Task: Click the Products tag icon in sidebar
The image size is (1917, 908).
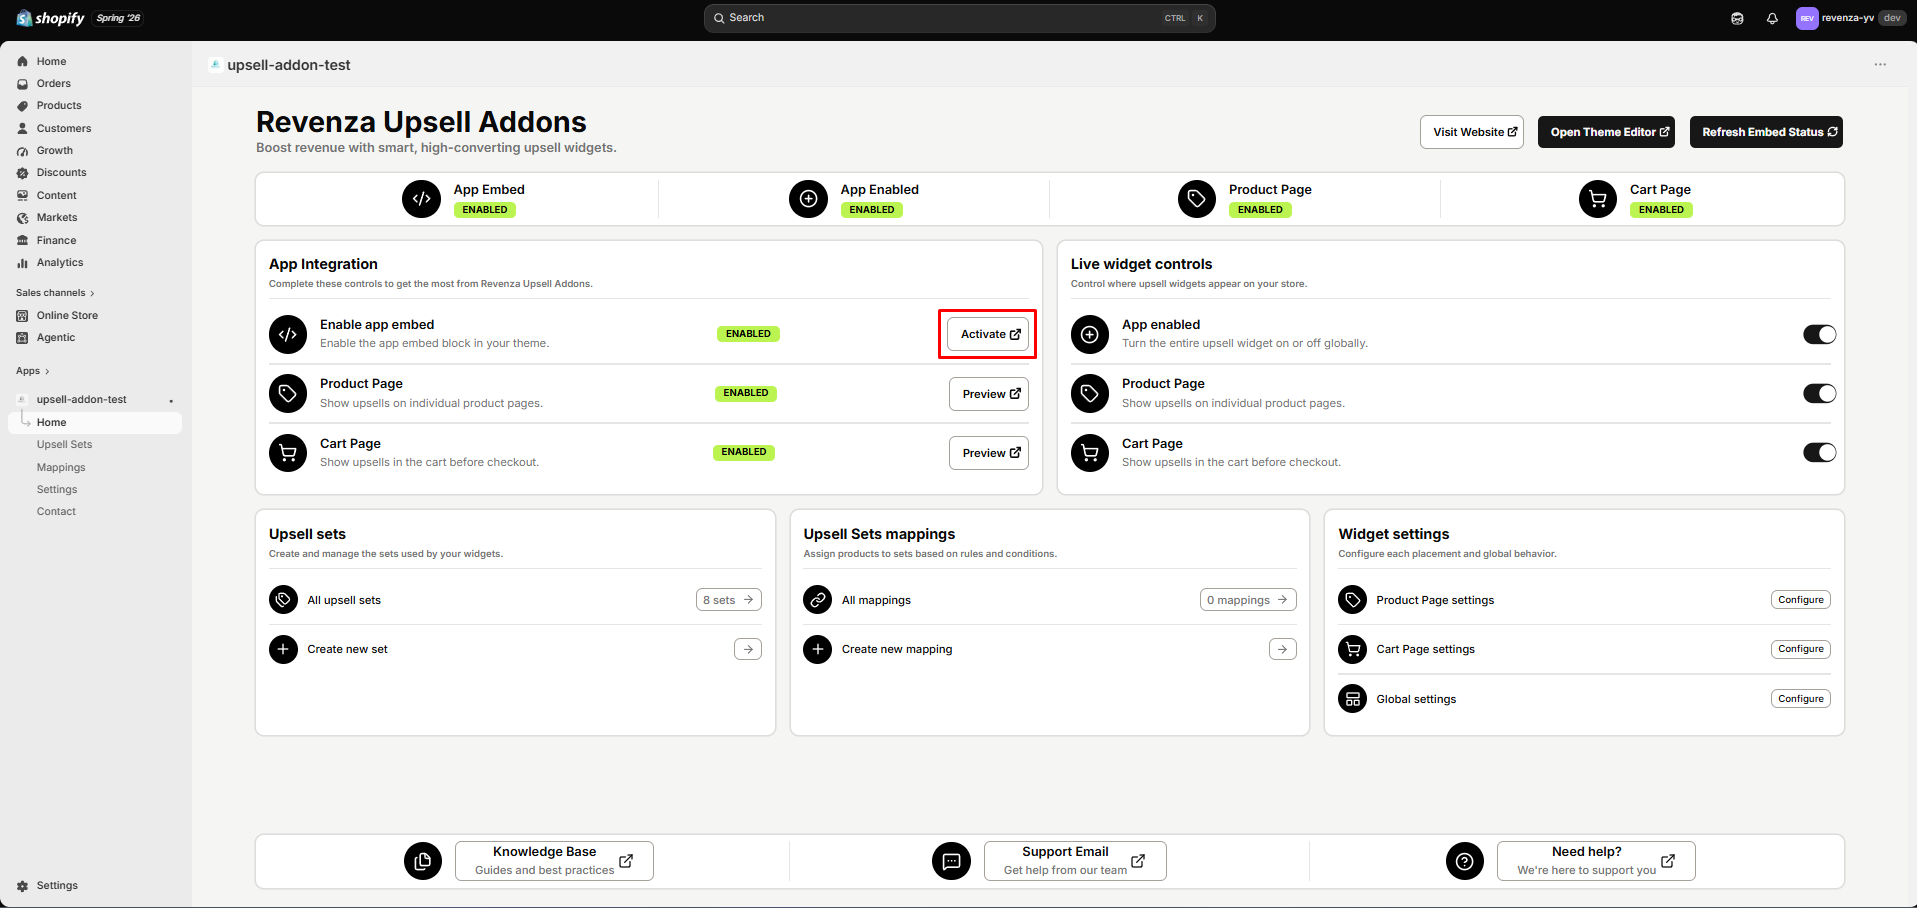Action: pyautogui.click(x=22, y=106)
